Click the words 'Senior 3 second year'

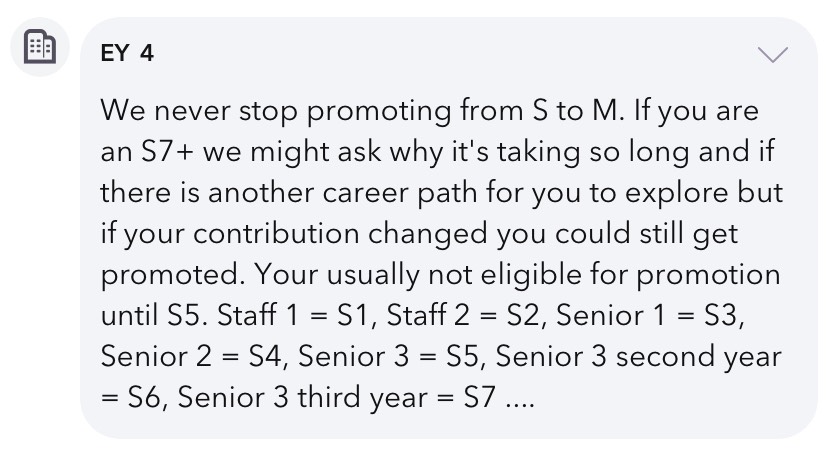click(x=639, y=355)
